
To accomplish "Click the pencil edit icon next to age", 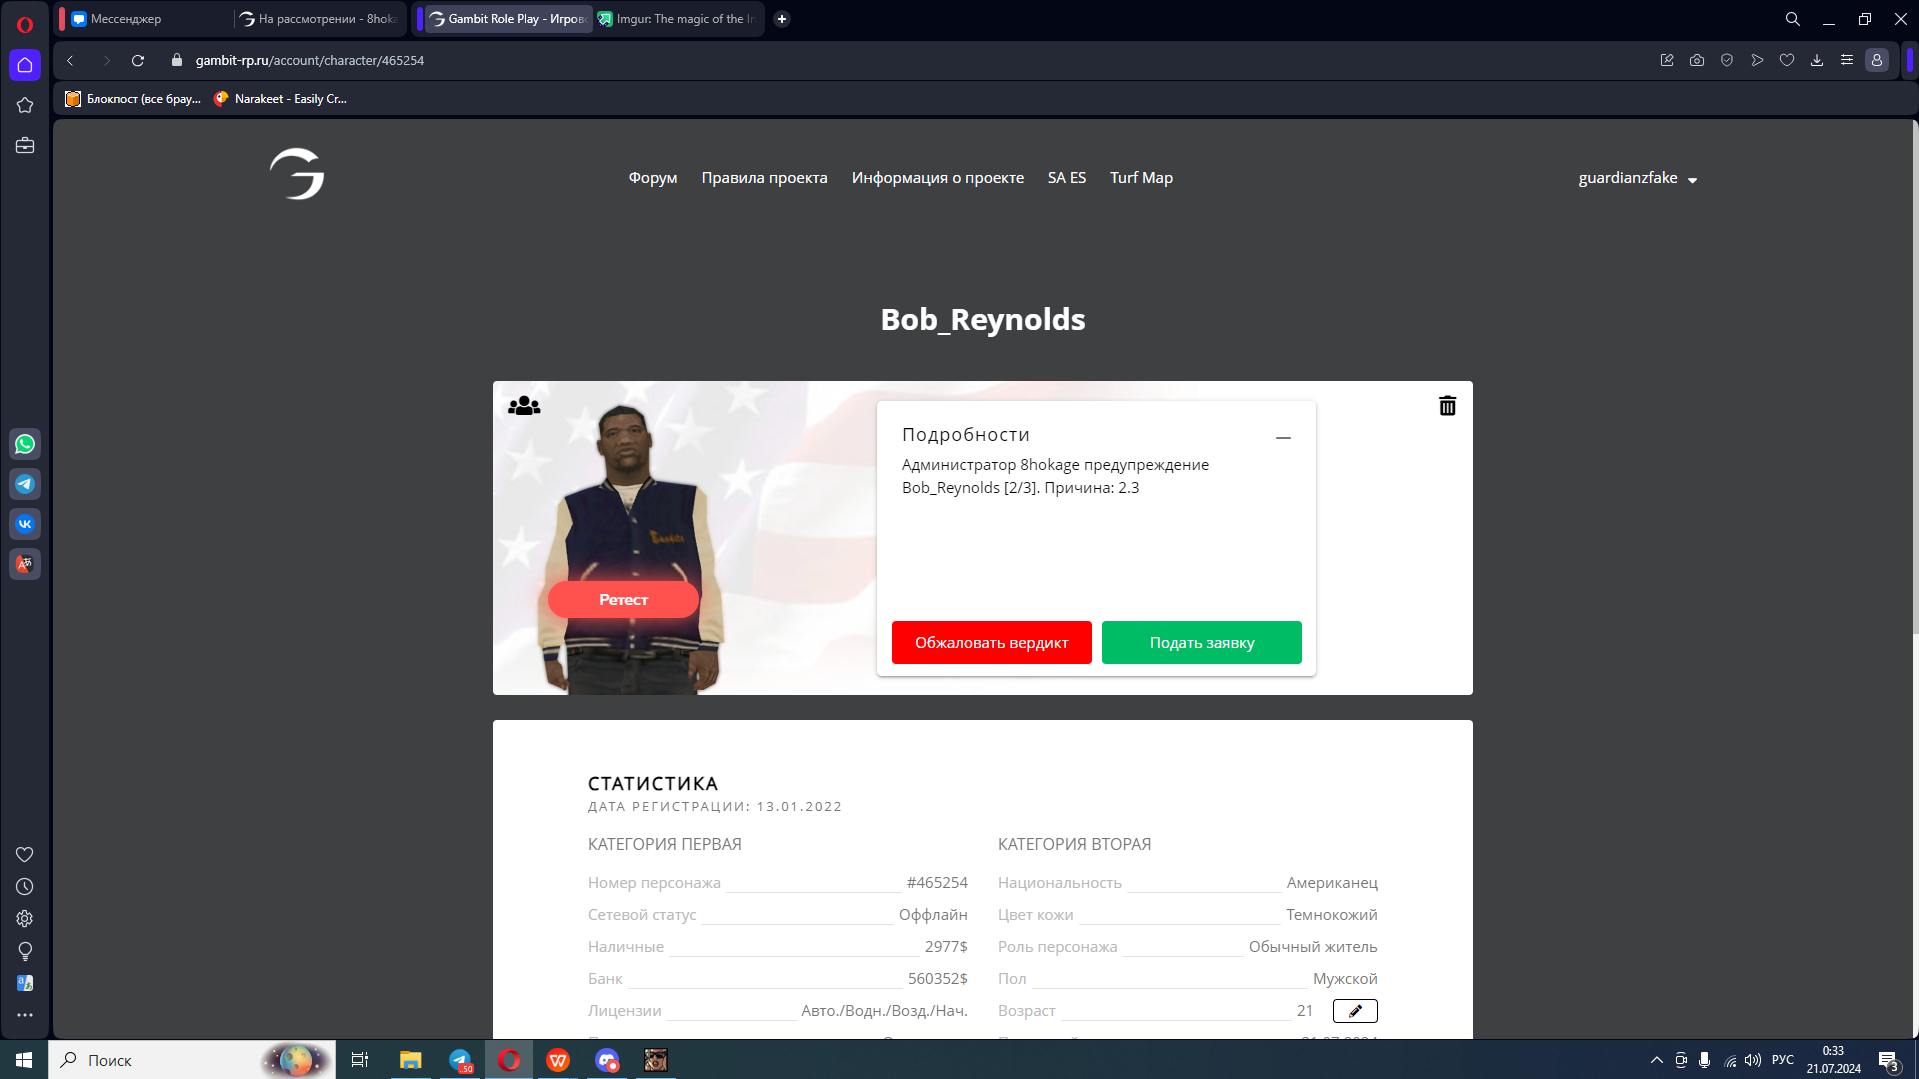I will click(x=1354, y=1011).
